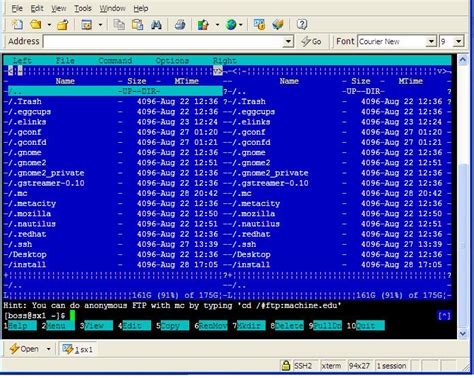The image size is (474, 378).
Task: Click the terminal scrollbar up arrow
Action: [463, 60]
